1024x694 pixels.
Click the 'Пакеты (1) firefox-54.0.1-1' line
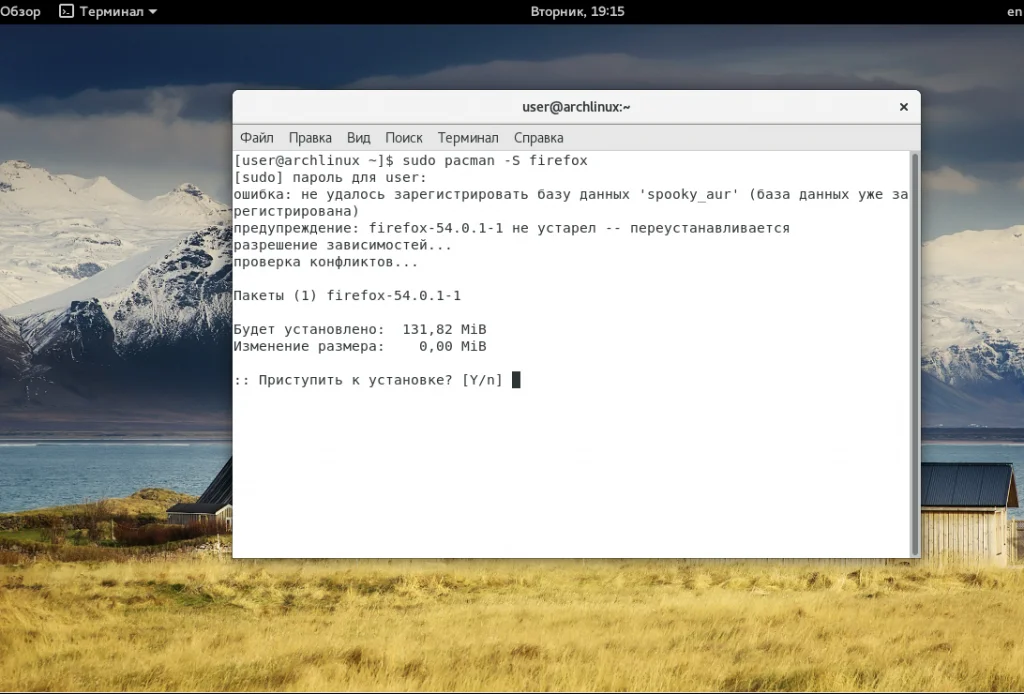347,296
